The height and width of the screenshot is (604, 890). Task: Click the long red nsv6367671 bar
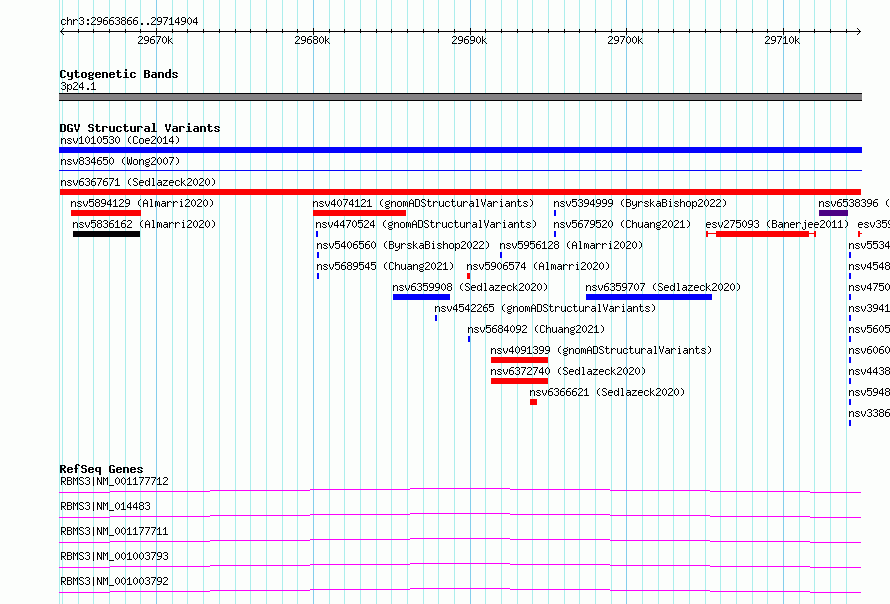[460, 192]
